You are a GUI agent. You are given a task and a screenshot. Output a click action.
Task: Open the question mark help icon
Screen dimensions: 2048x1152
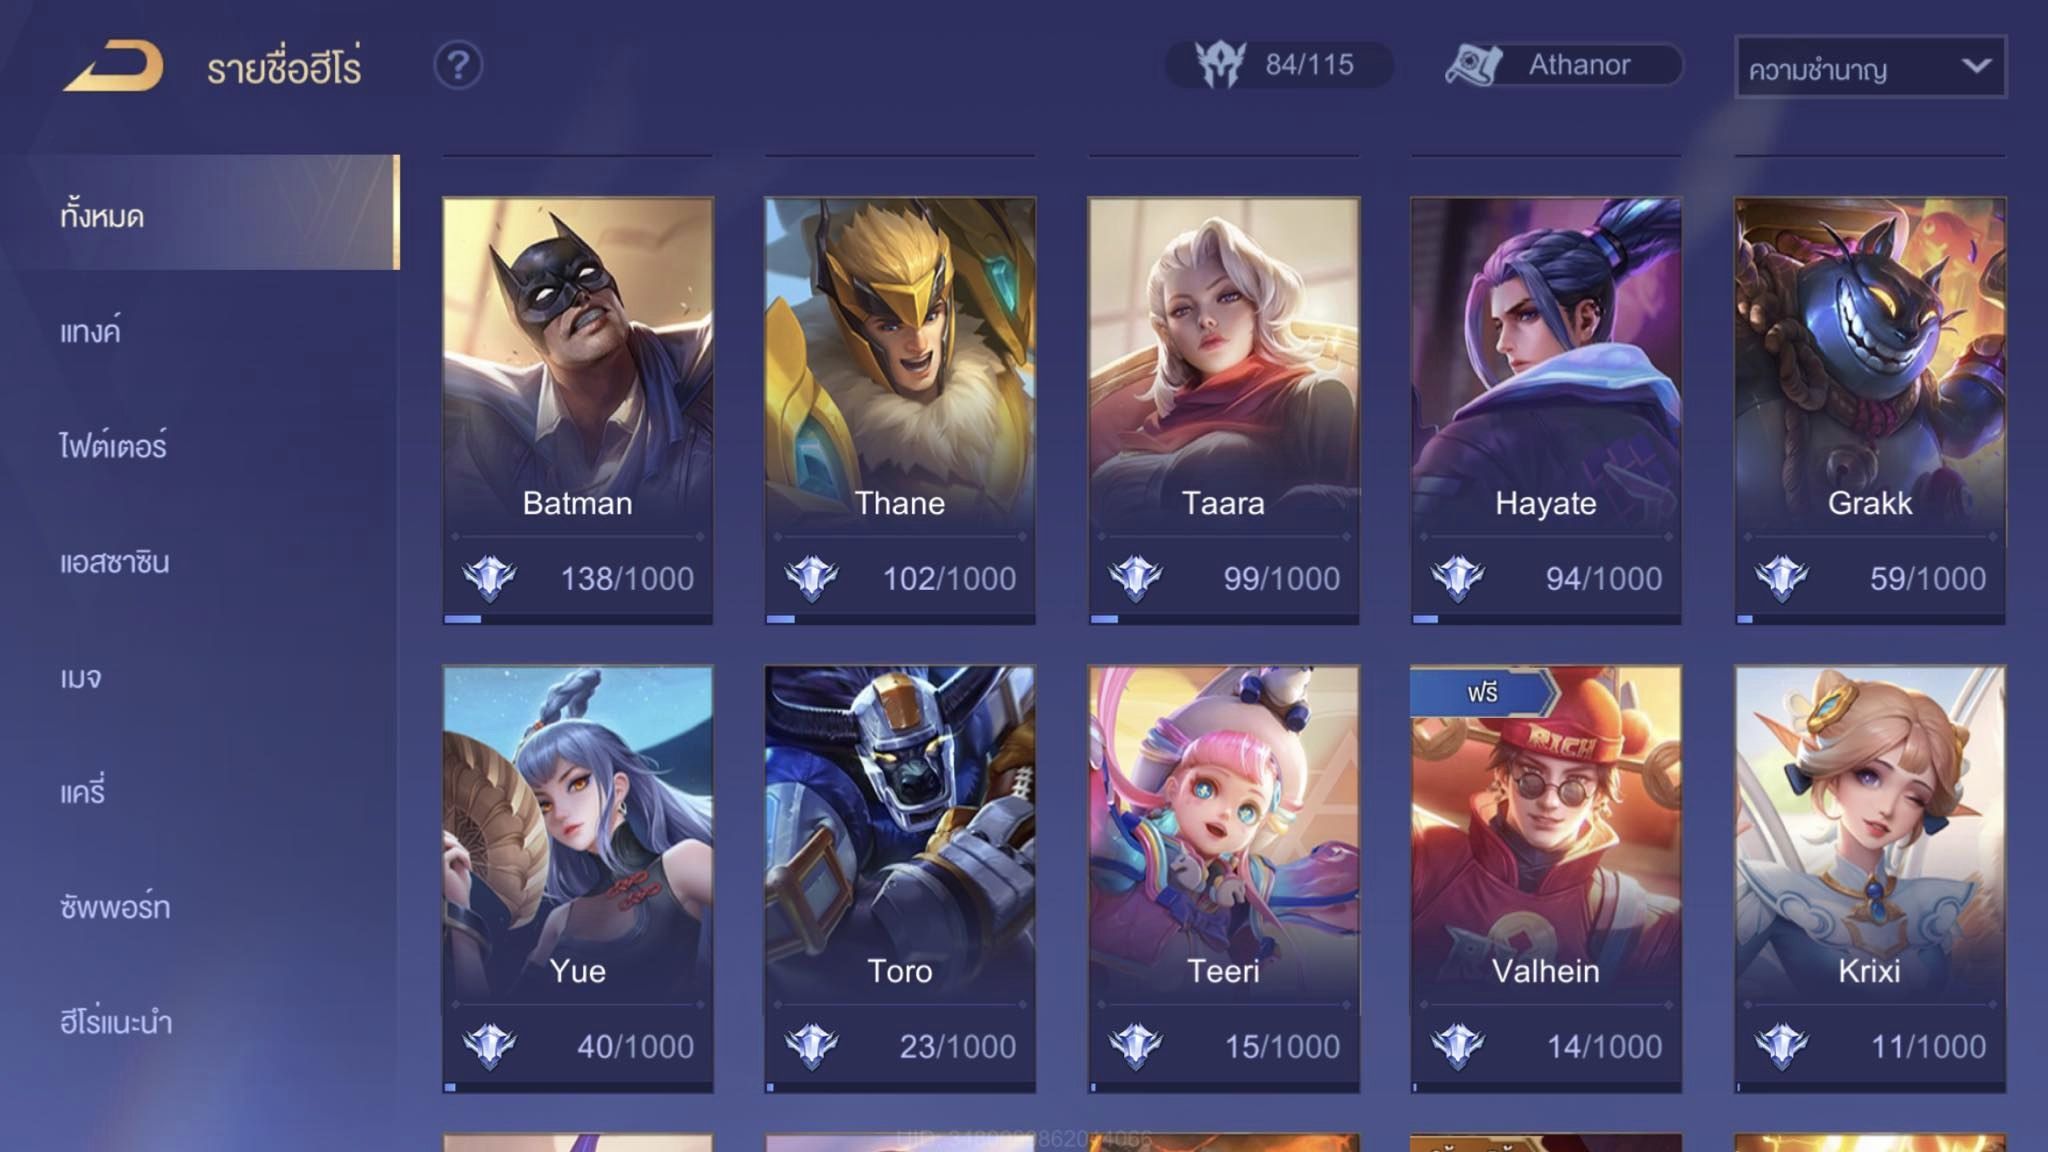click(458, 65)
